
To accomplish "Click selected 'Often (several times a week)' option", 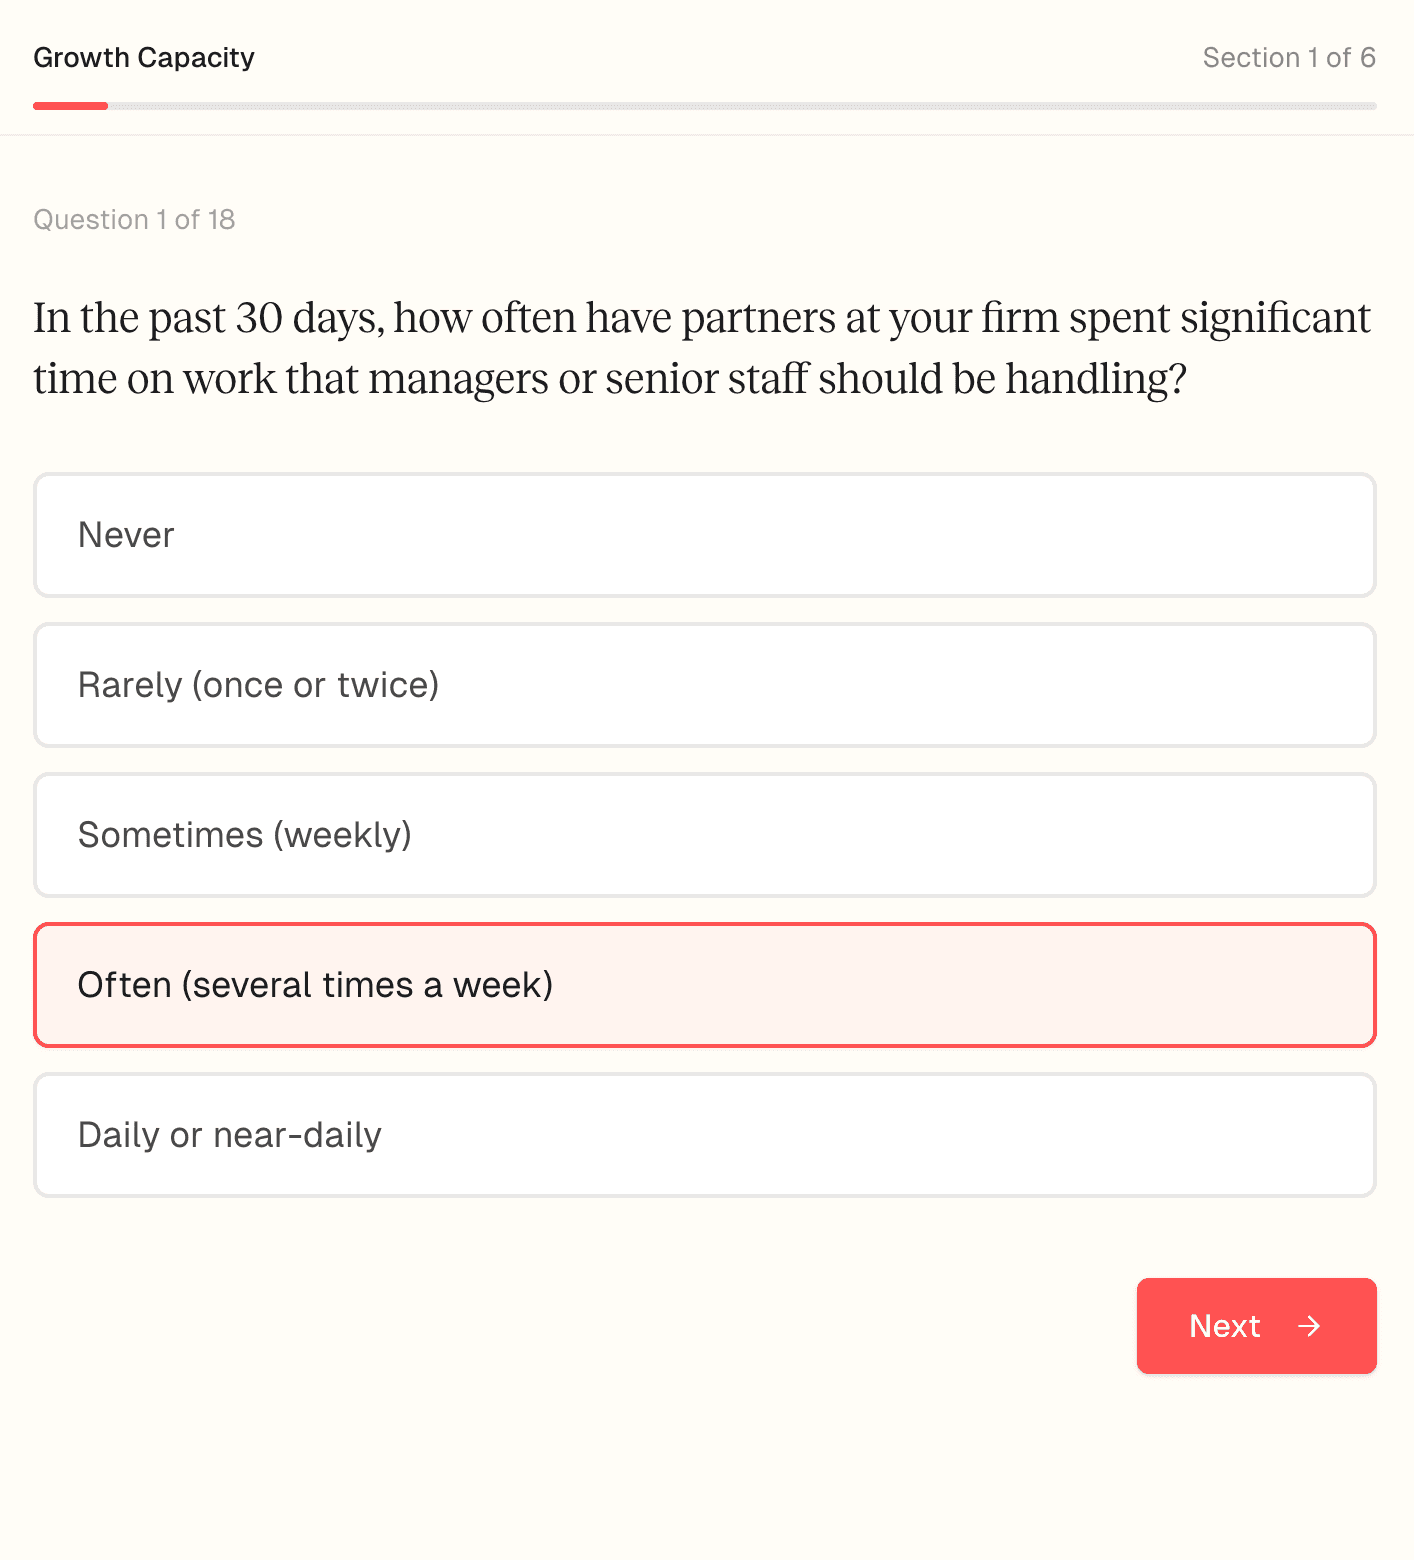I will 705,985.
